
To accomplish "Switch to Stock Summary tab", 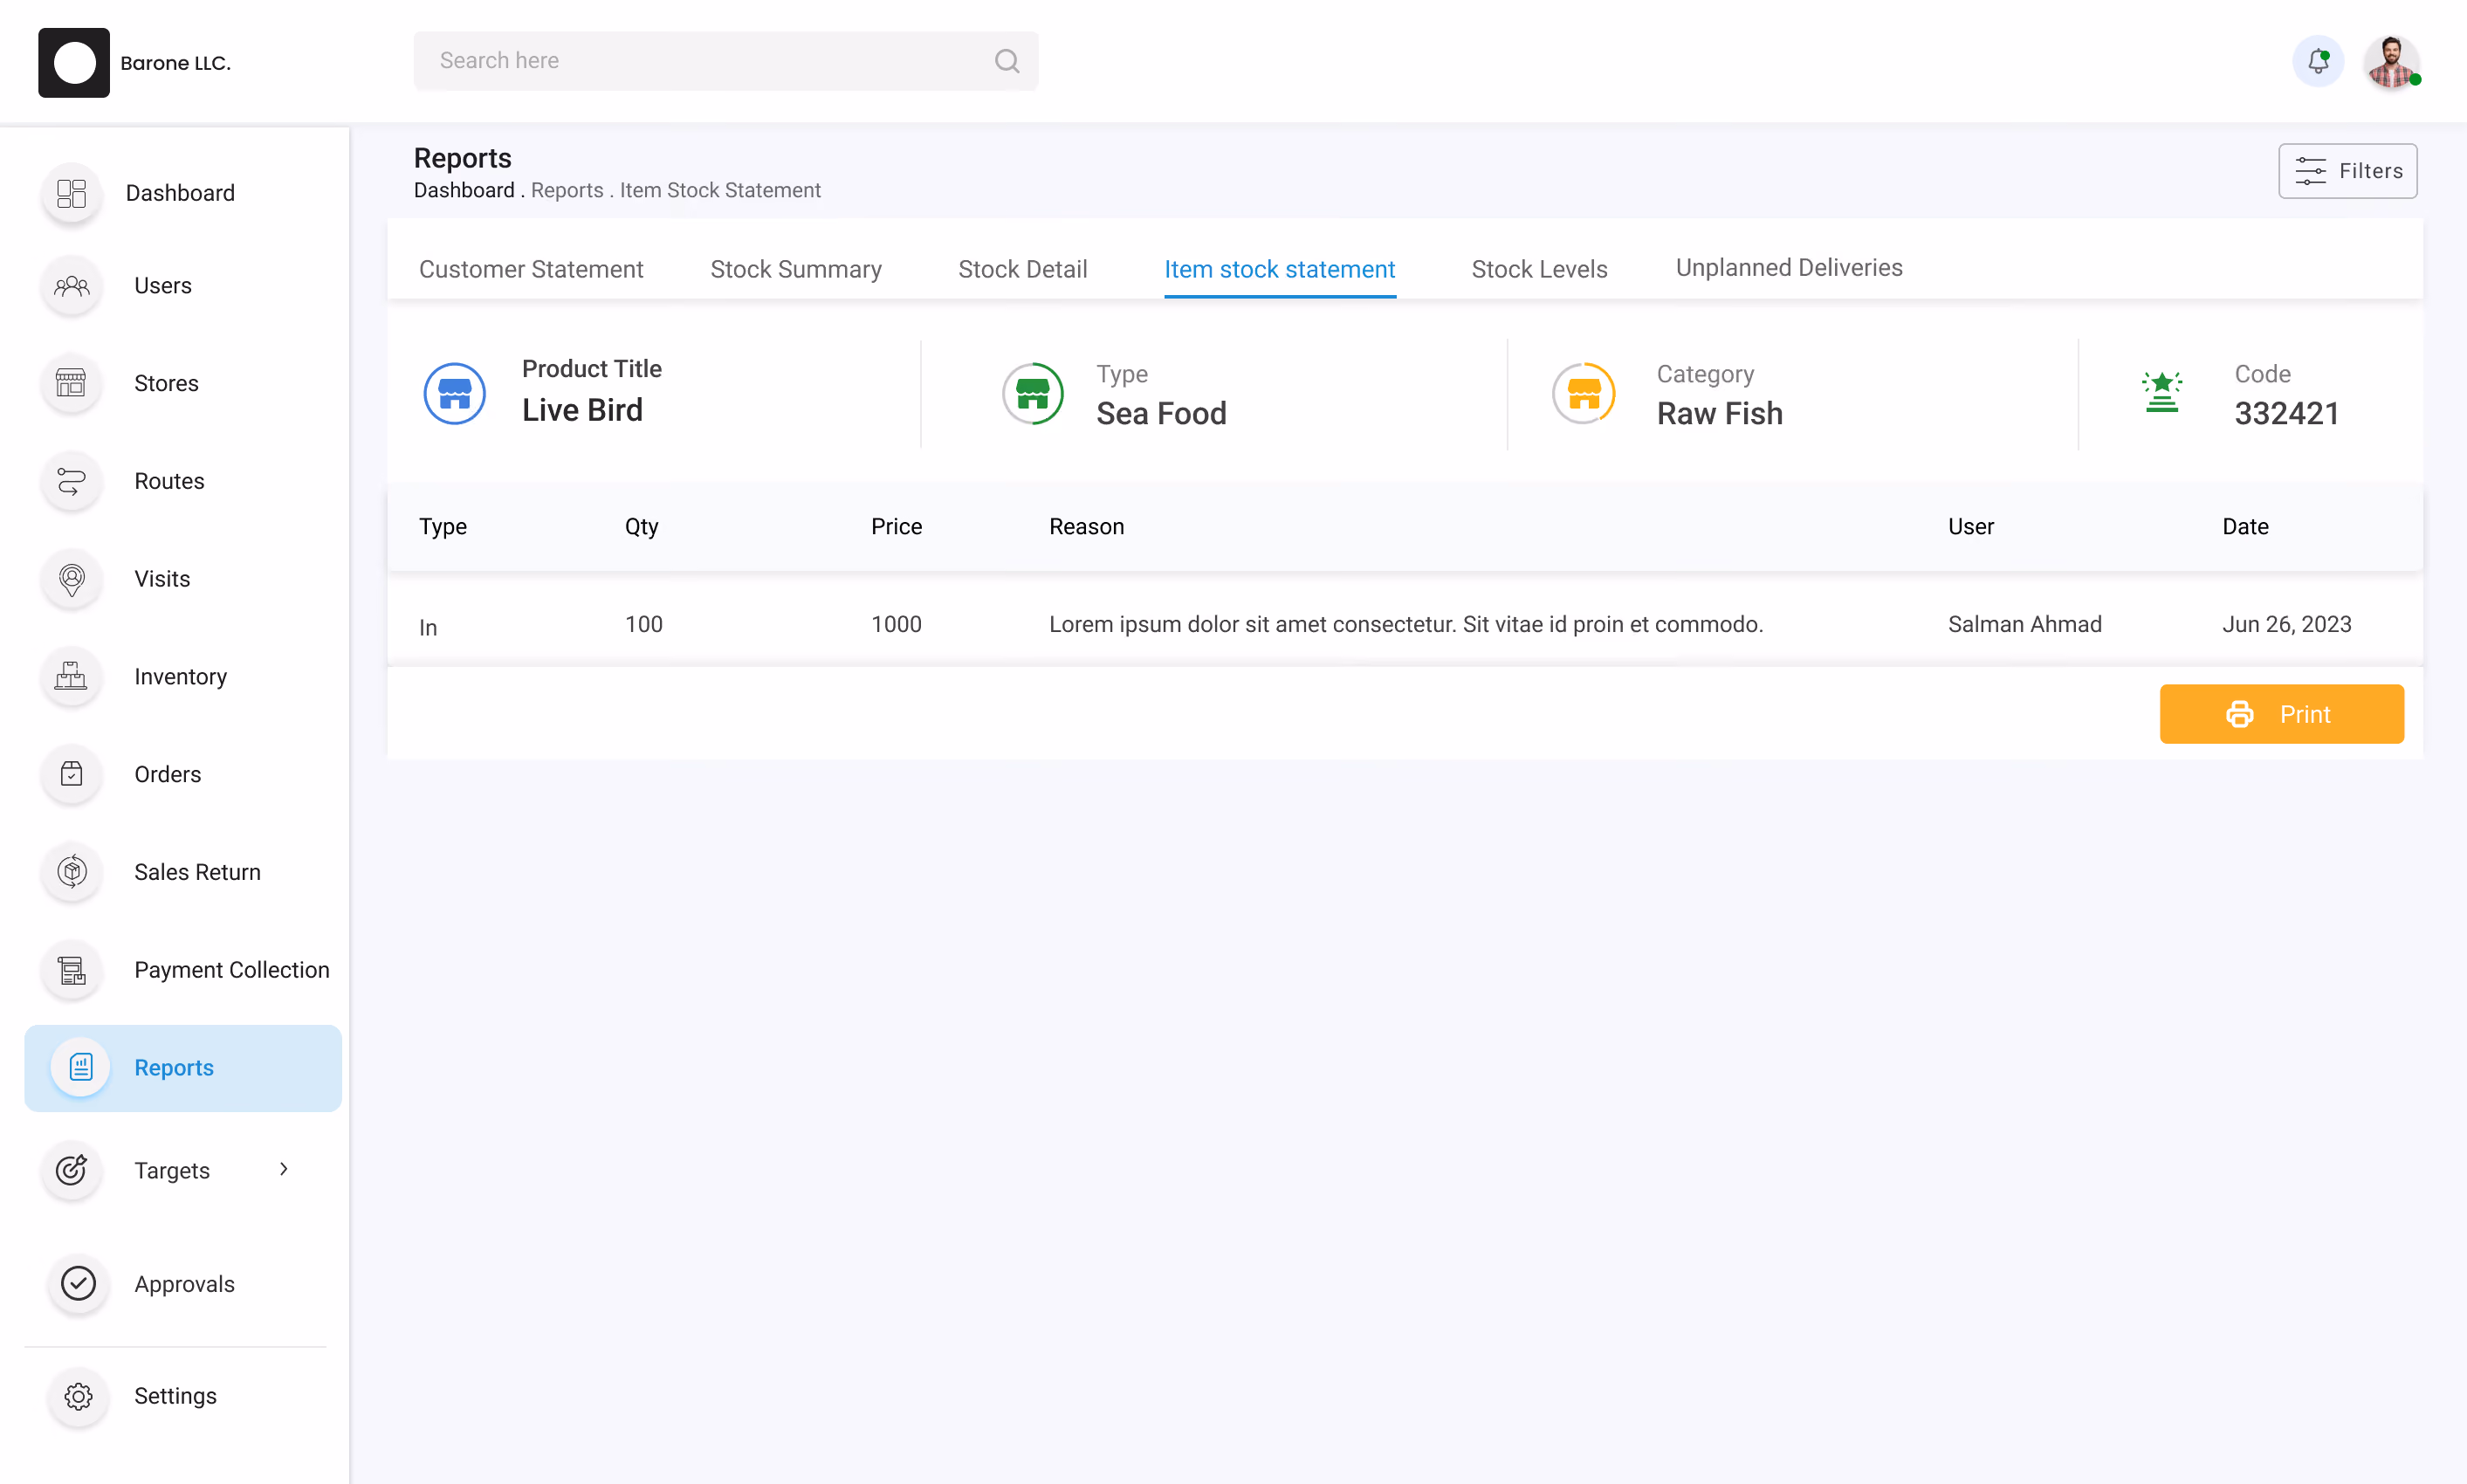I will (796, 269).
